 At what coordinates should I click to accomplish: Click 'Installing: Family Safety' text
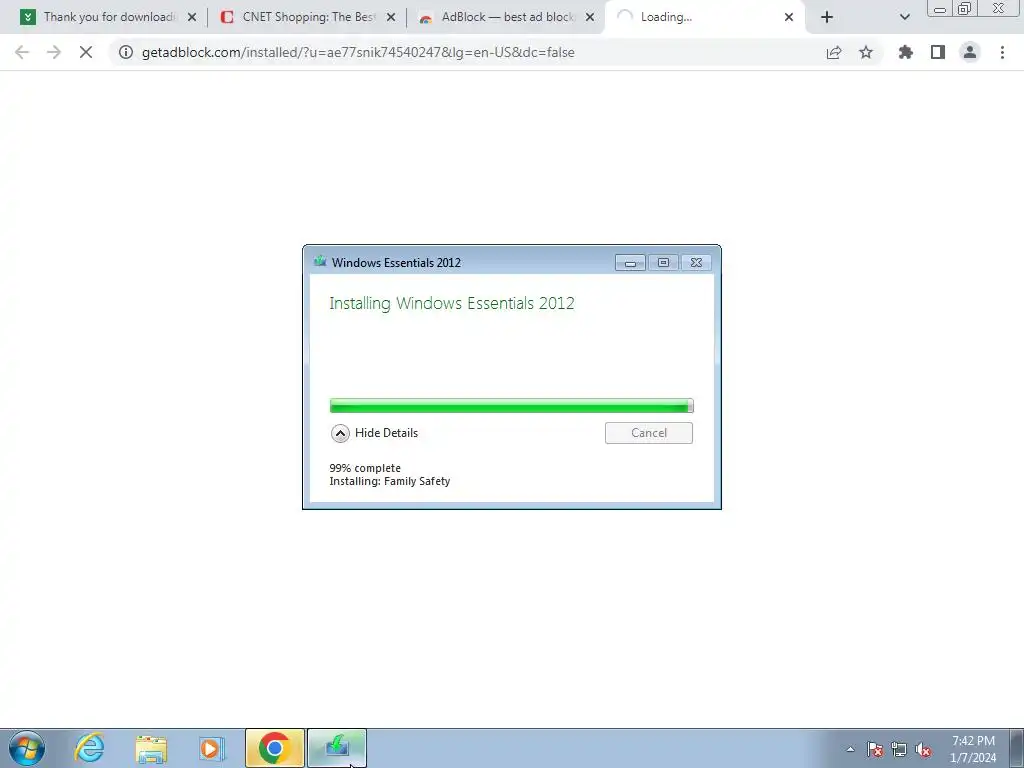tap(390, 481)
